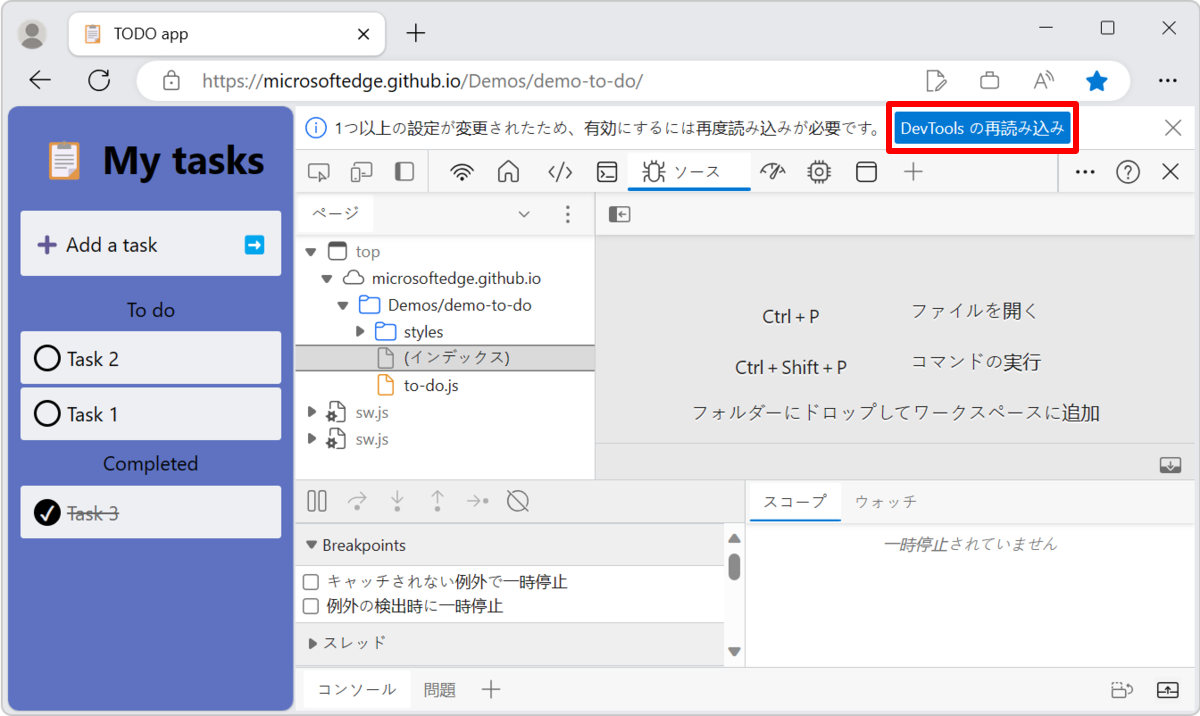Open the Console panel icon
Image resolution: width=1200 pixels, height=716 pixels.
607,171
